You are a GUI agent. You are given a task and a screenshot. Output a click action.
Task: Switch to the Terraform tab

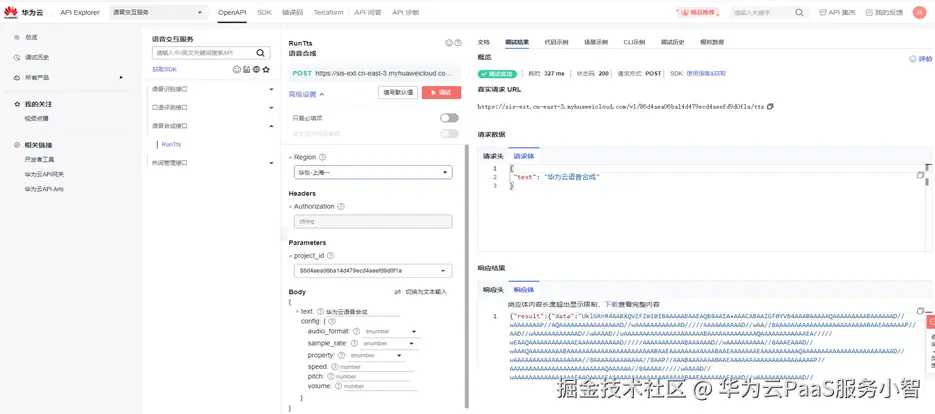point(329,13)
